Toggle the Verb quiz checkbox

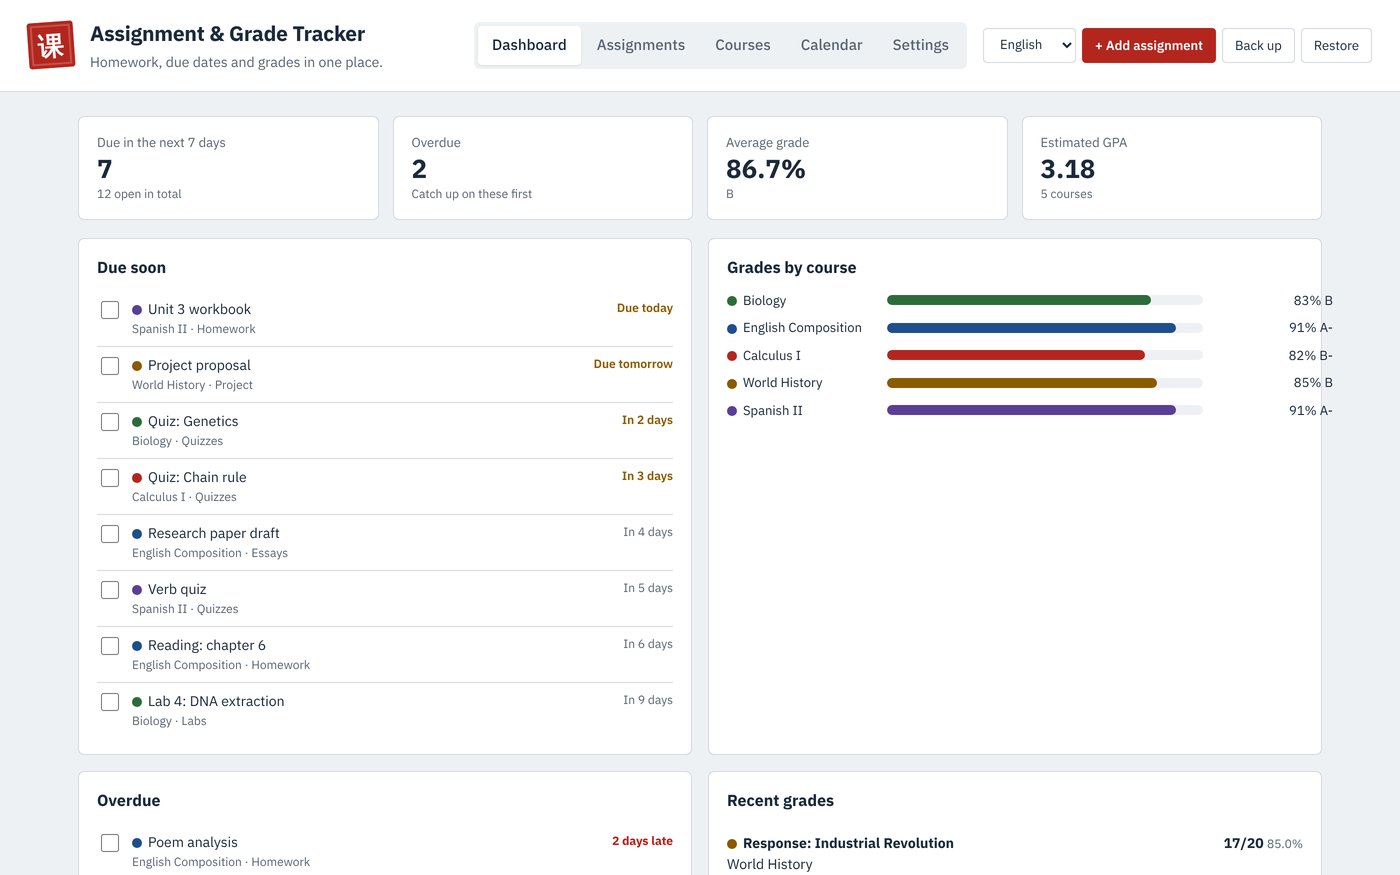click(x=110, y=590)
